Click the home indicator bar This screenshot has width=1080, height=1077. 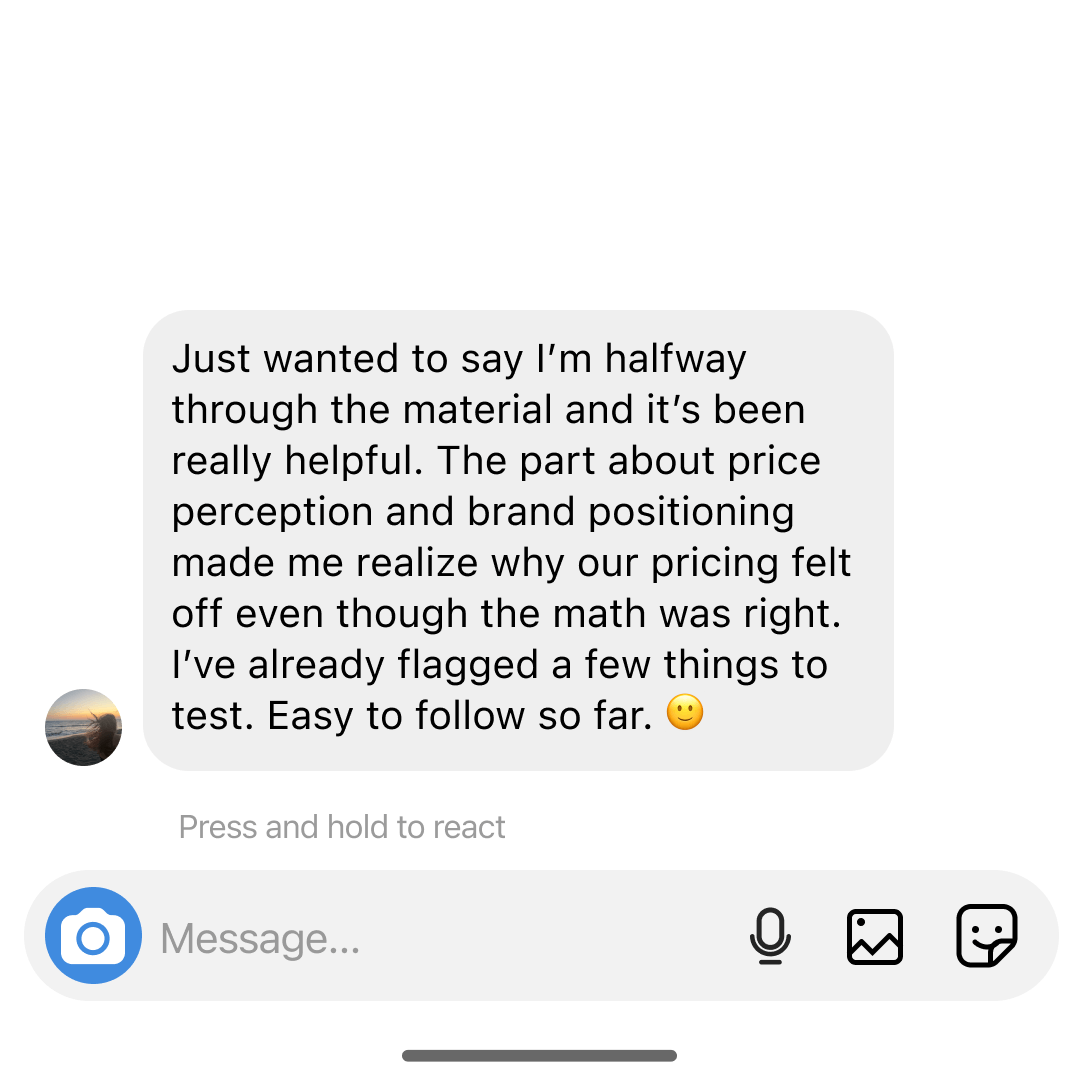540,1055
